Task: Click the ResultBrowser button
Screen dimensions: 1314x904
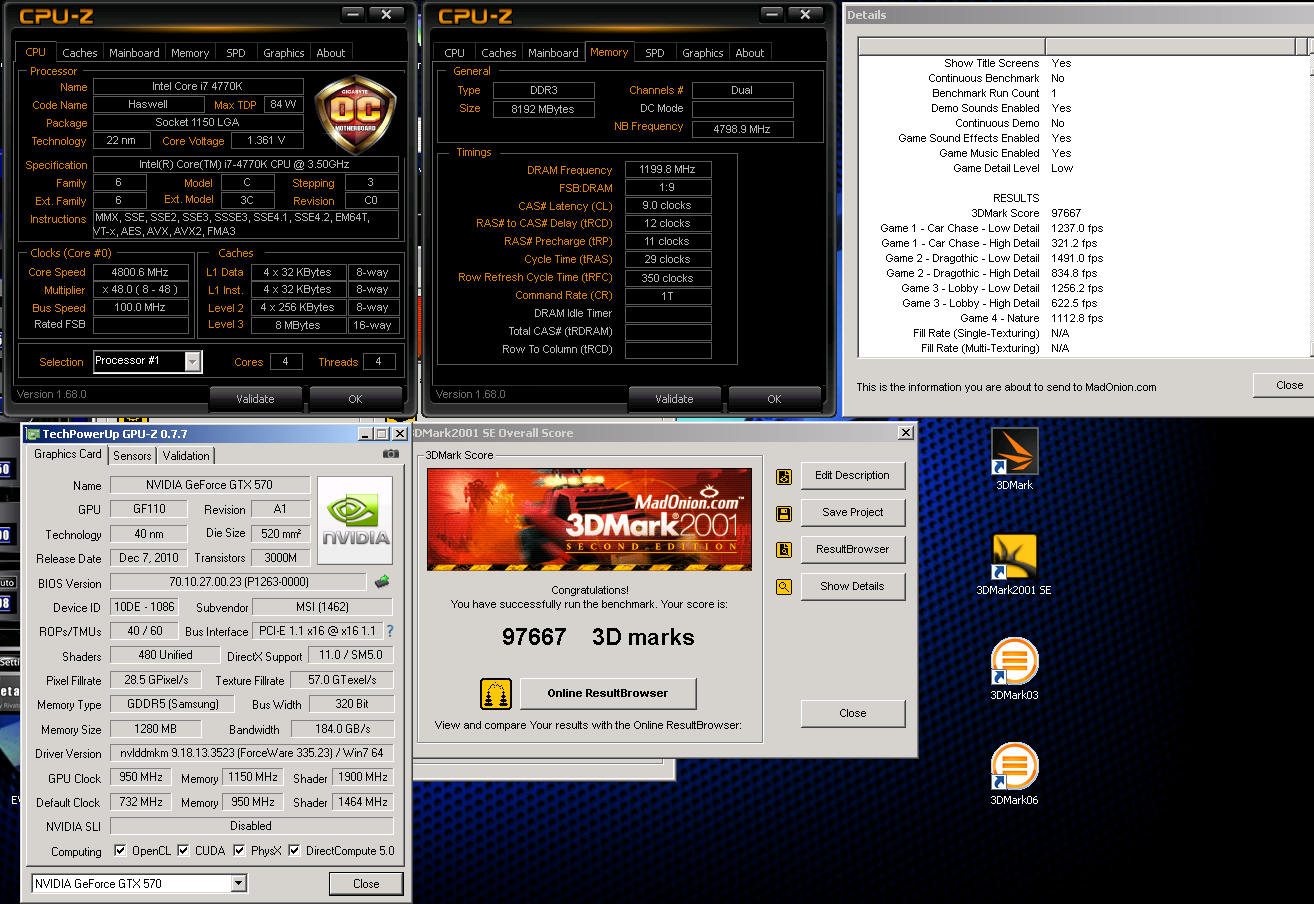Action: coord(852,549)
